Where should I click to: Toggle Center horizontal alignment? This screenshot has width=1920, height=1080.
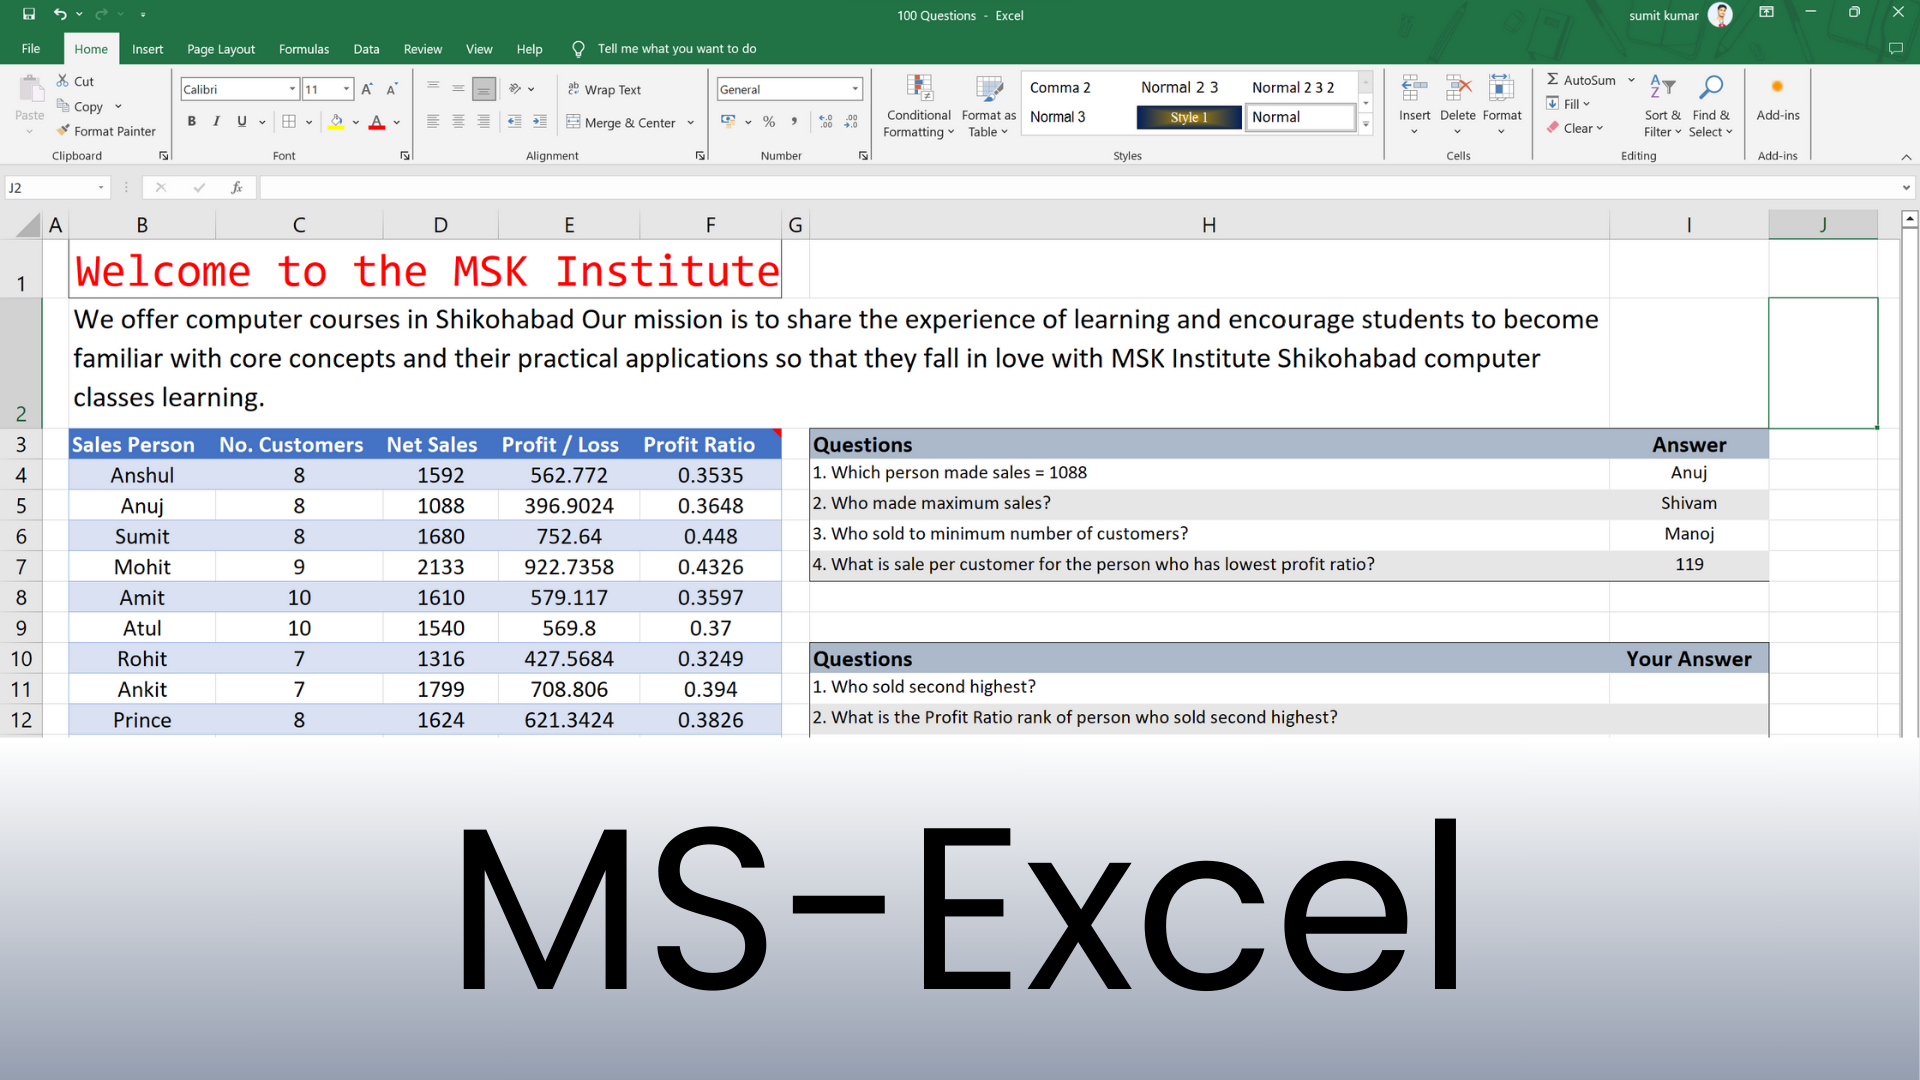click(458, 122)
